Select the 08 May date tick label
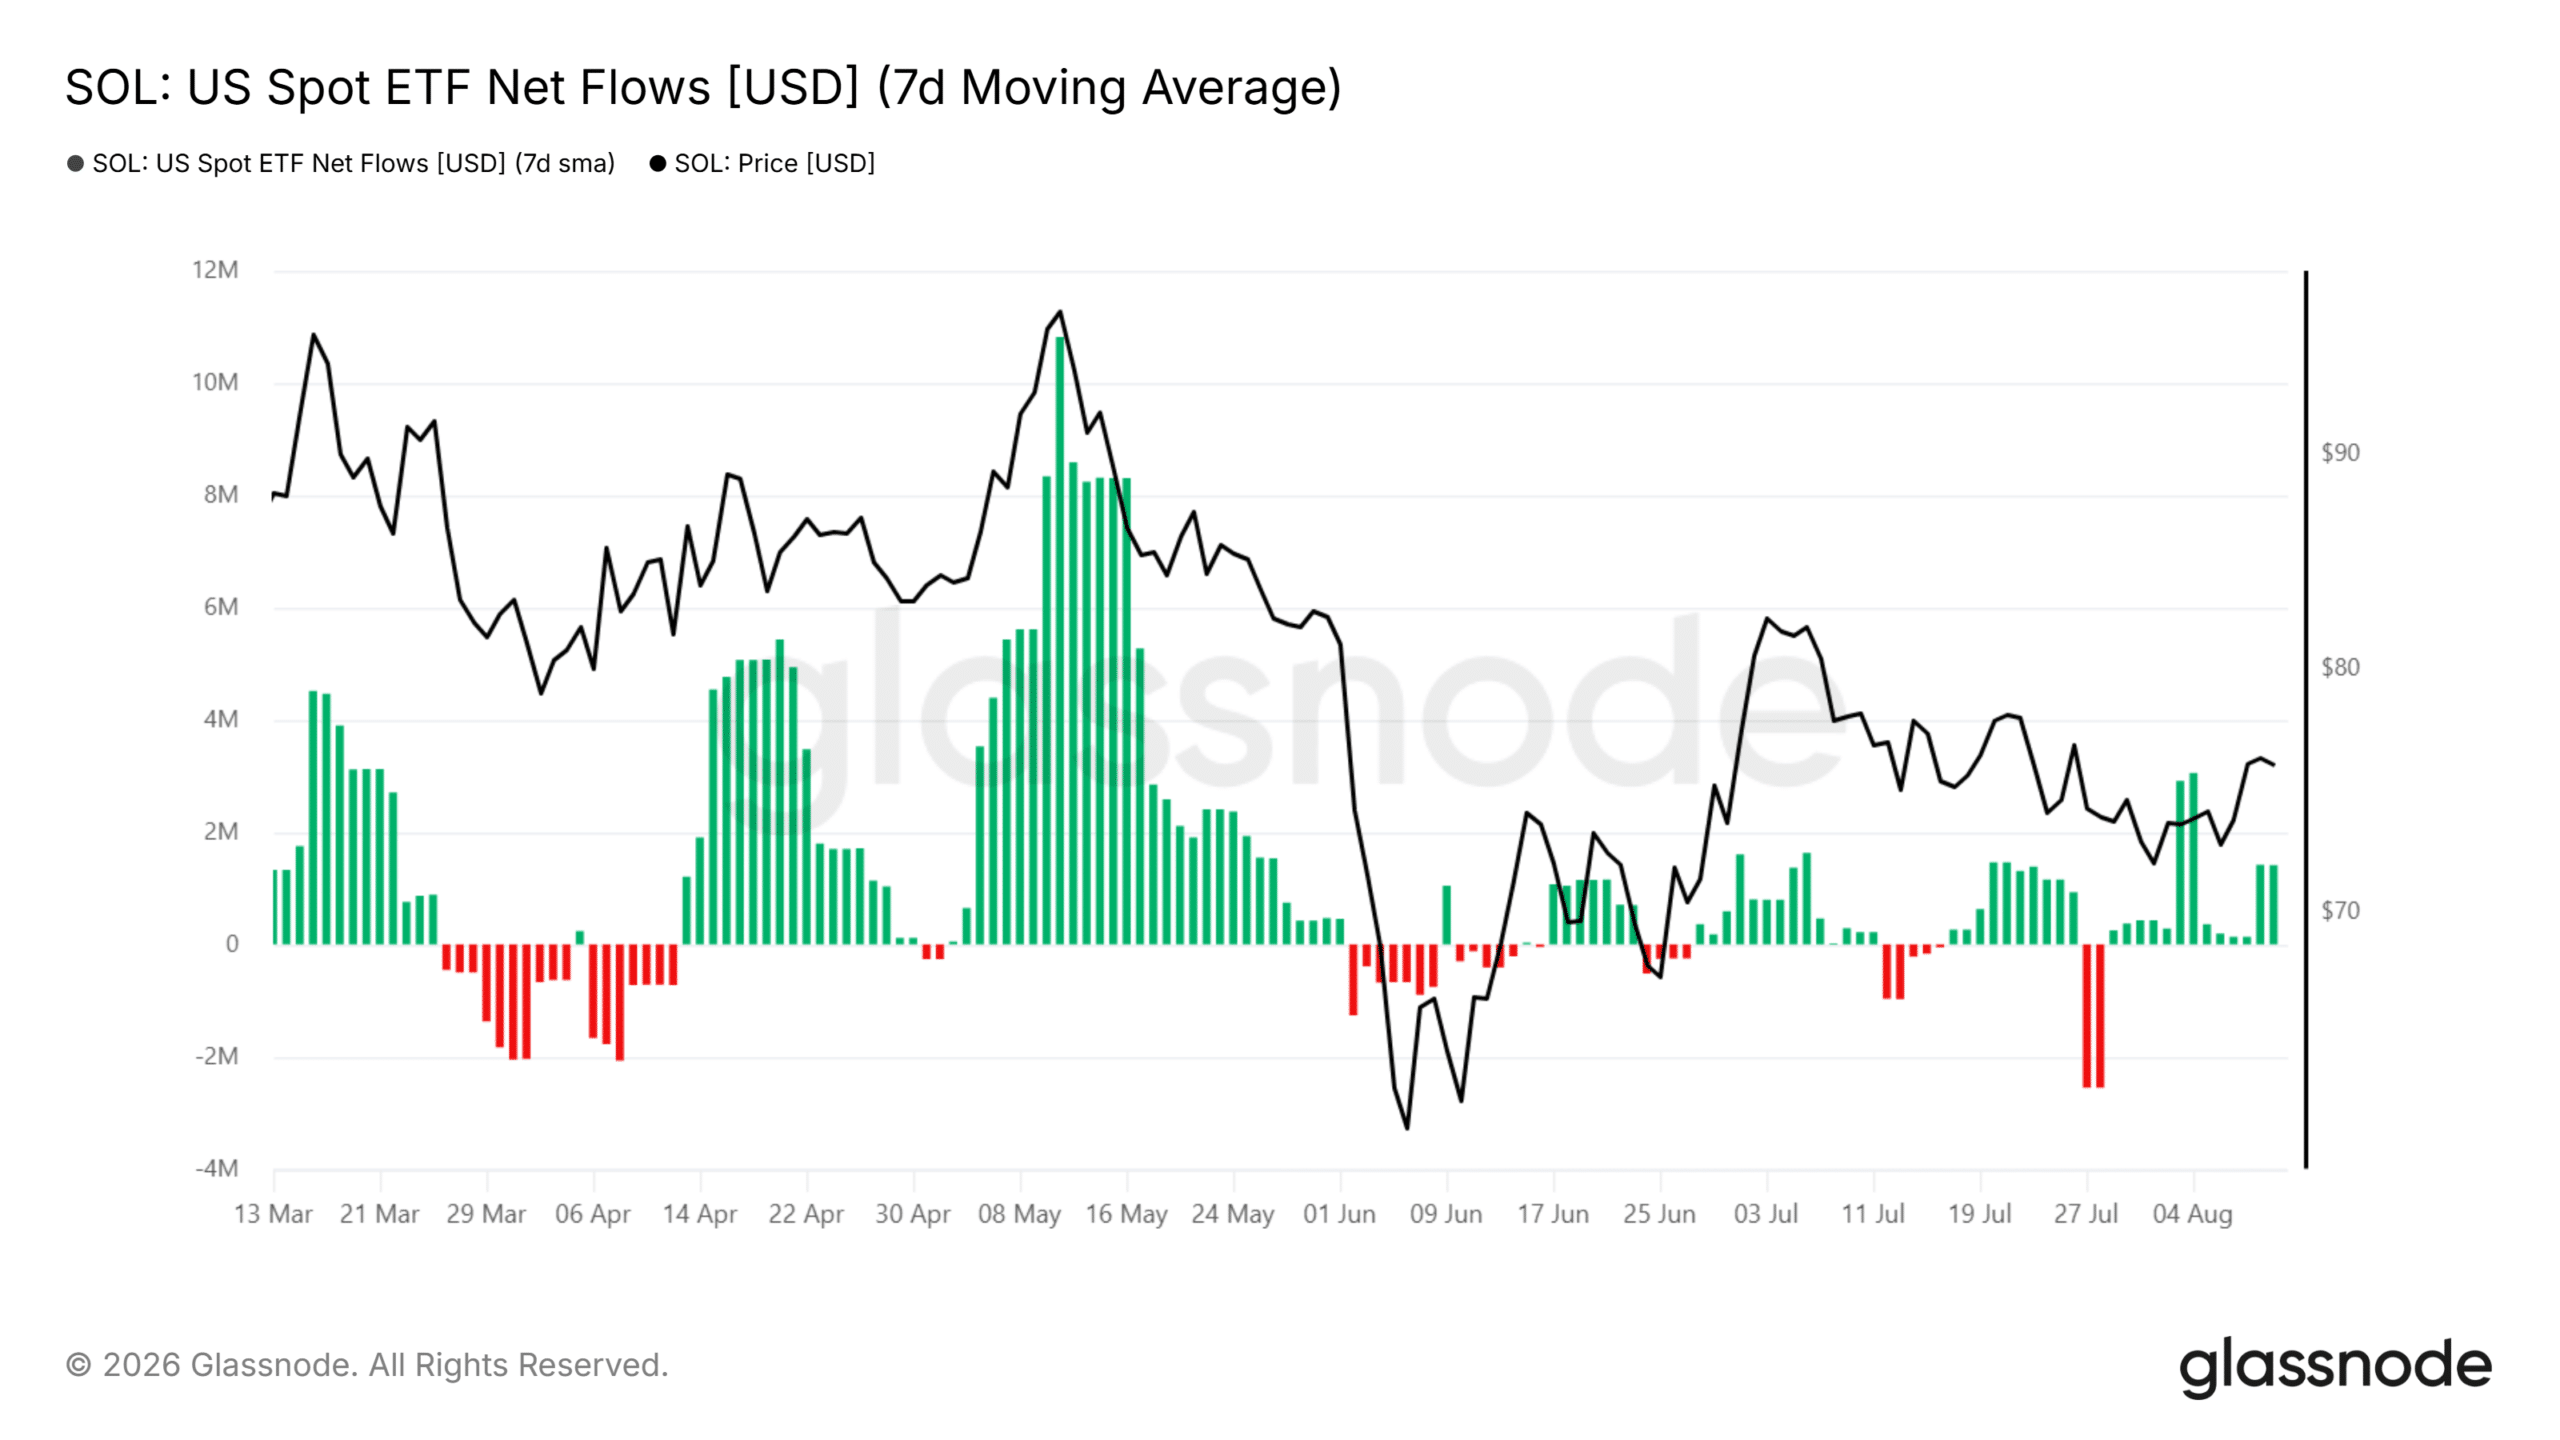Image resolution: width=2560 pixels, height=1440 pixels. coord(1019,1214)
